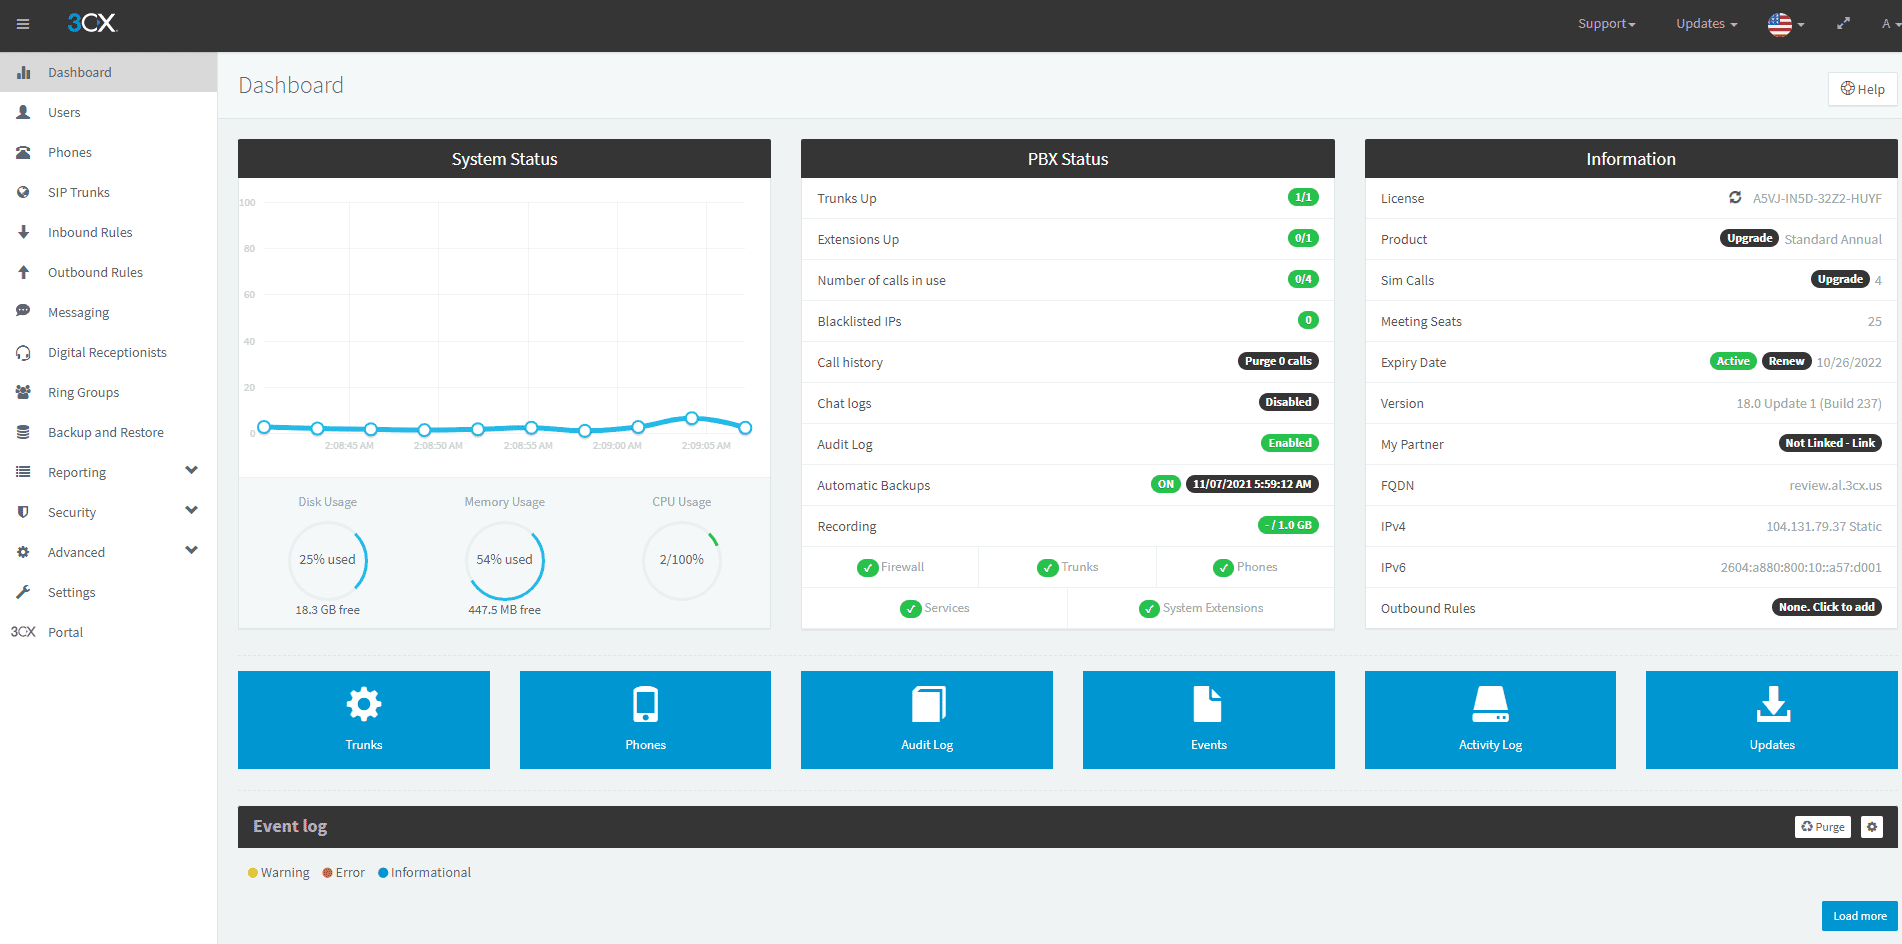Open the Phones tile

tap(645, 720)
